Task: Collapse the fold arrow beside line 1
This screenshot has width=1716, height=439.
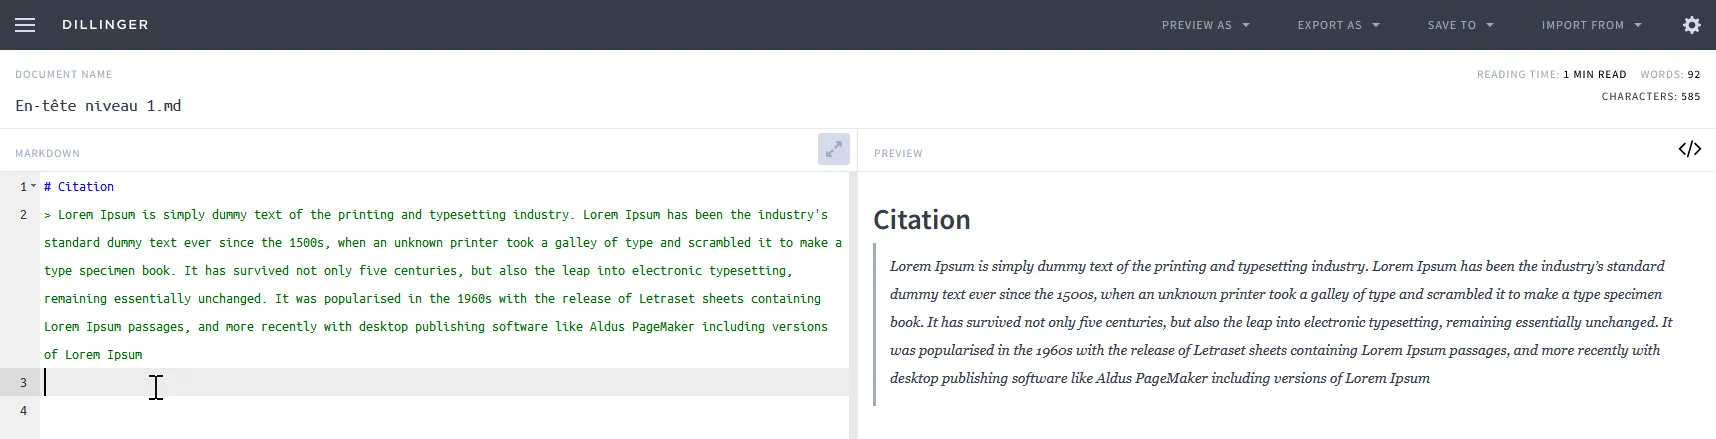Action: point(33,186)
